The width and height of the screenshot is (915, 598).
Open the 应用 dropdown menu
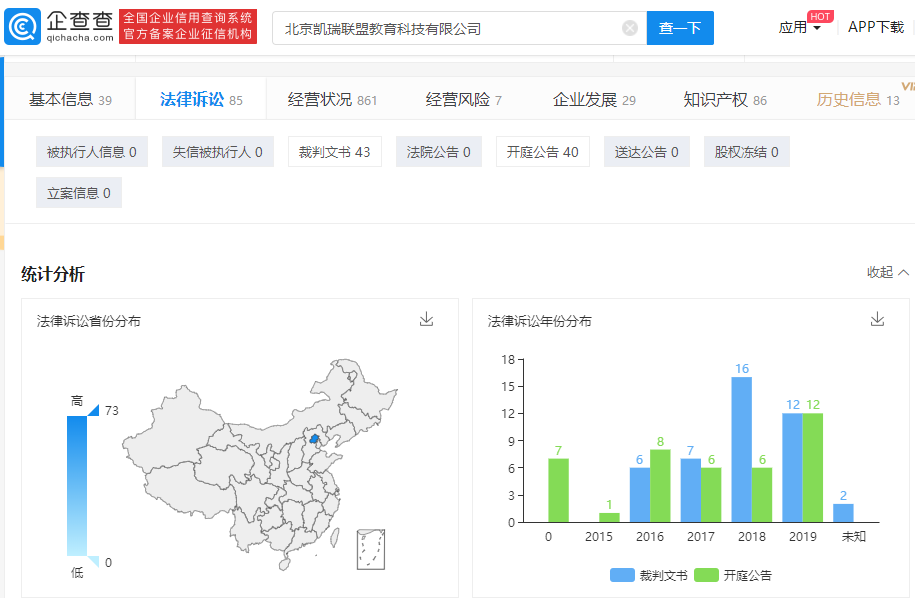(799, 27)
